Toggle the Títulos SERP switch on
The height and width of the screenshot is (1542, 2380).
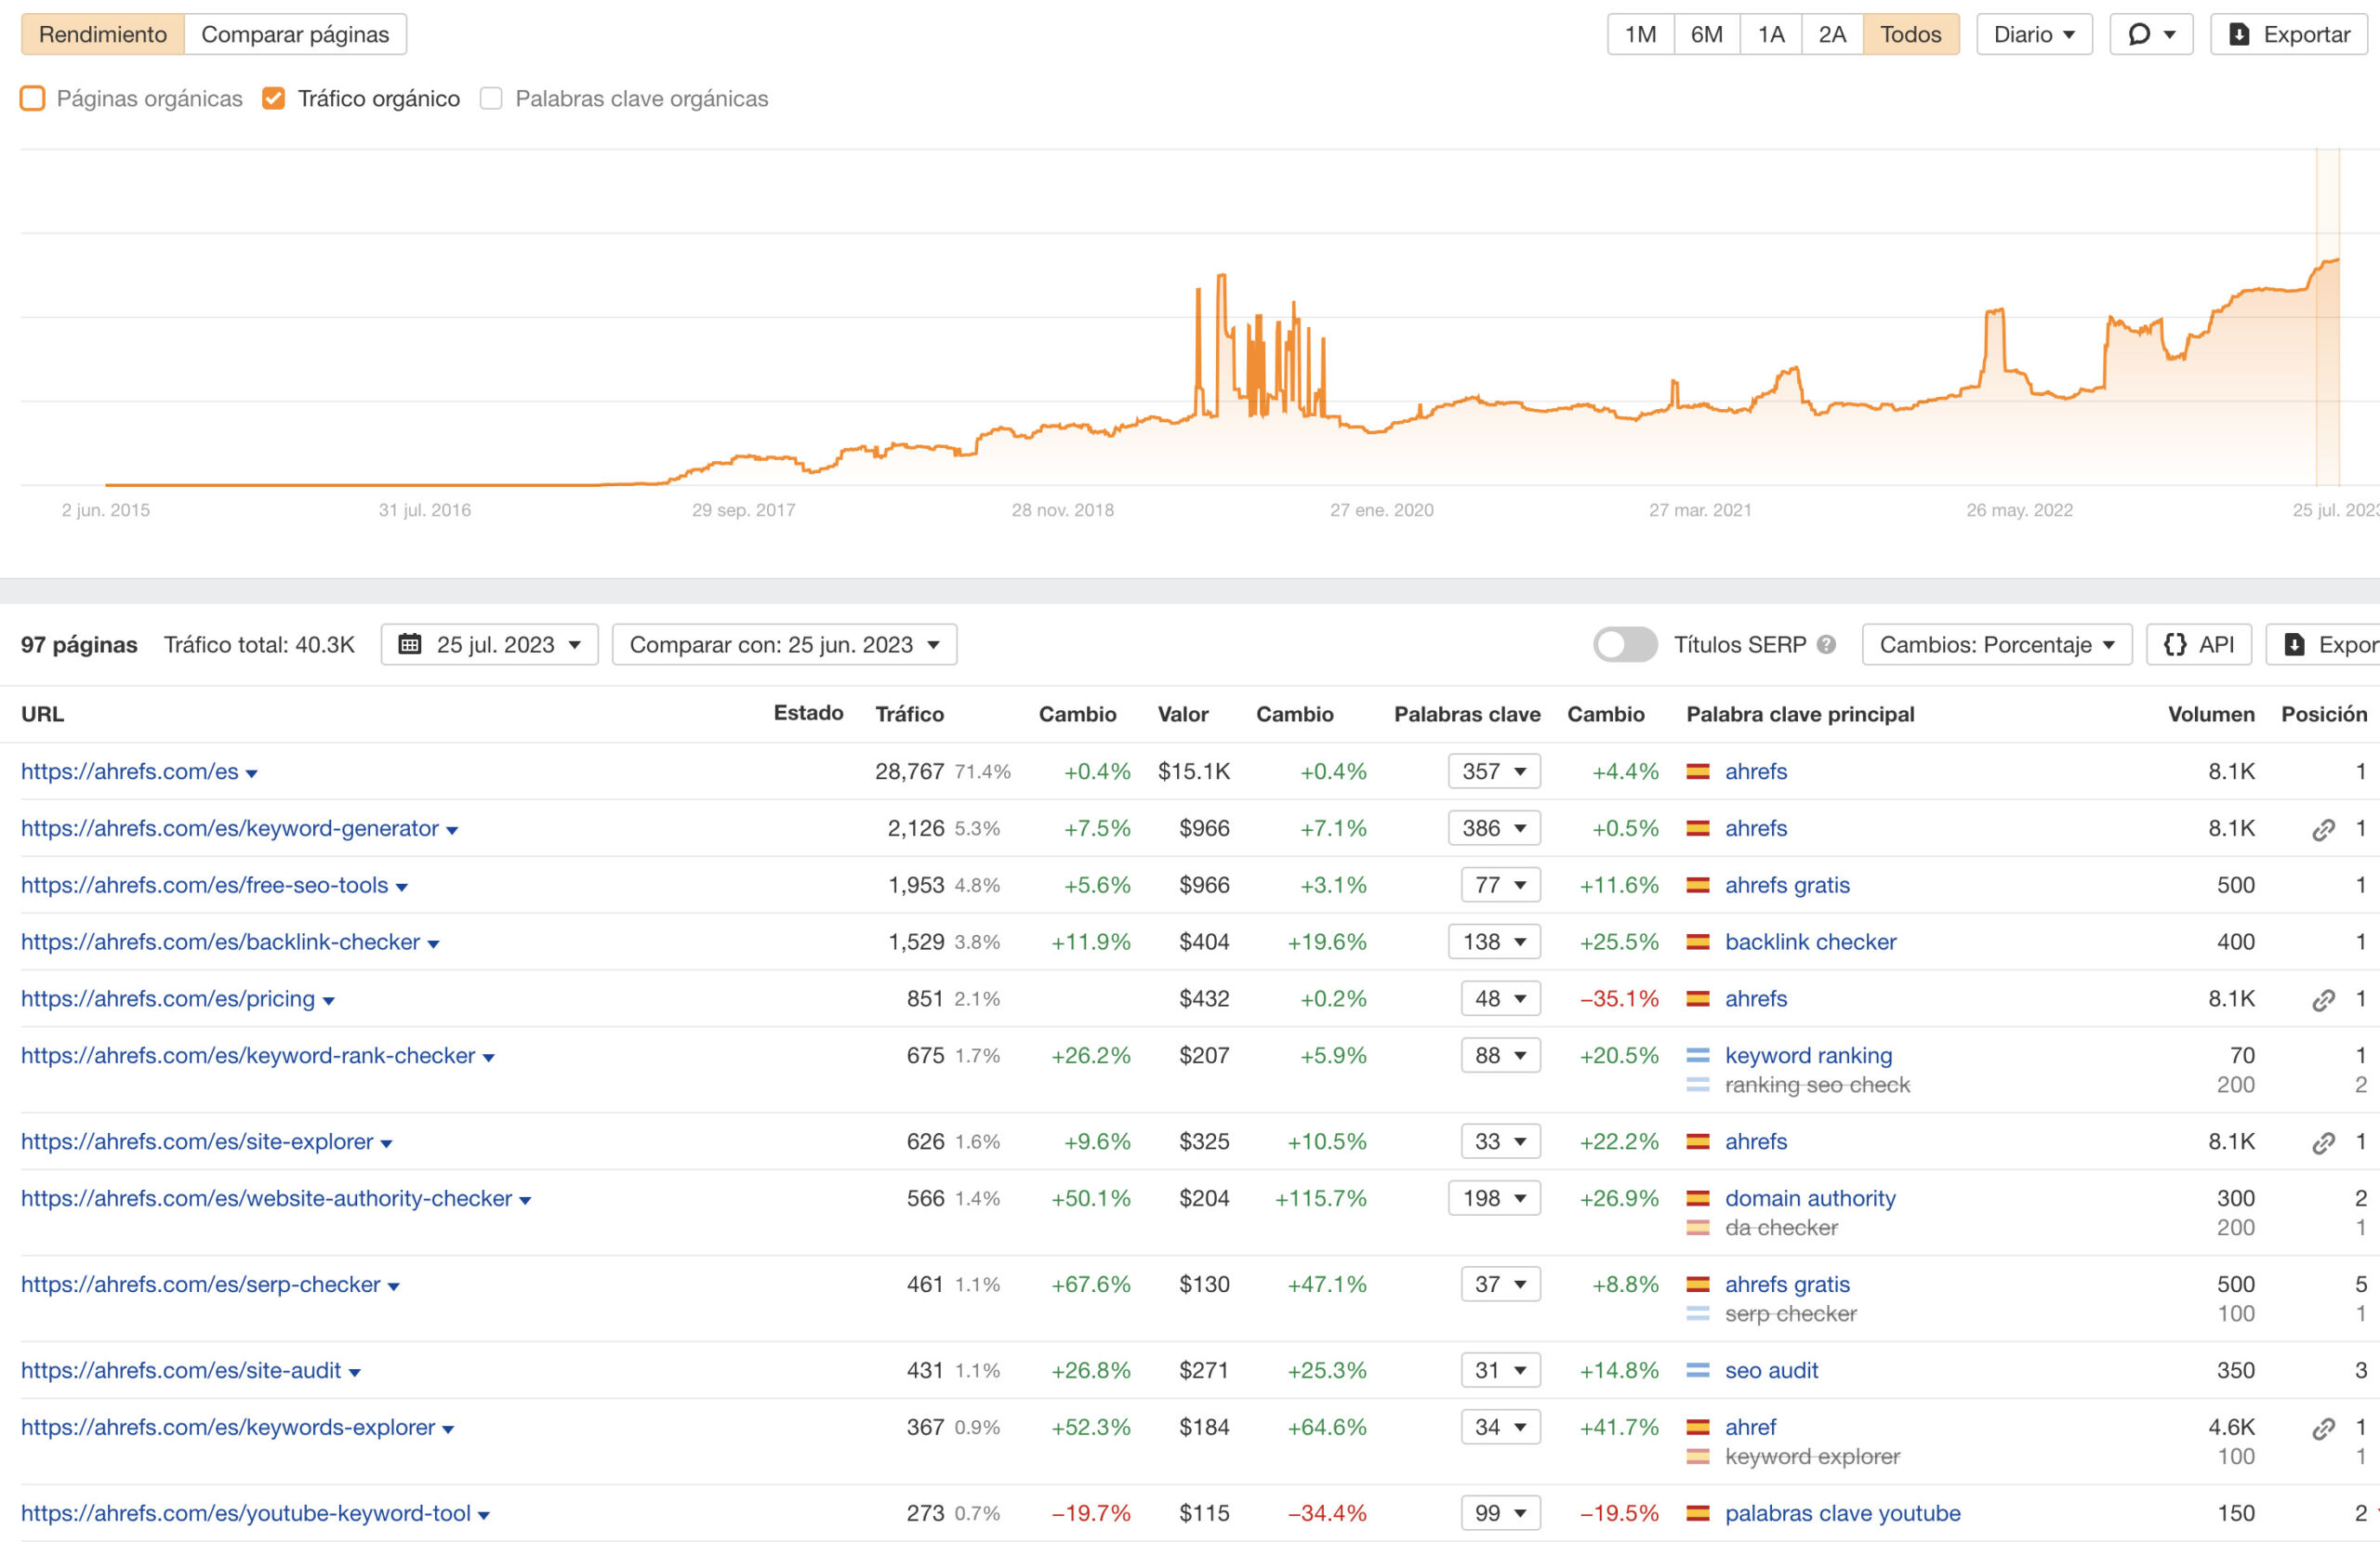coord(1623,644)
